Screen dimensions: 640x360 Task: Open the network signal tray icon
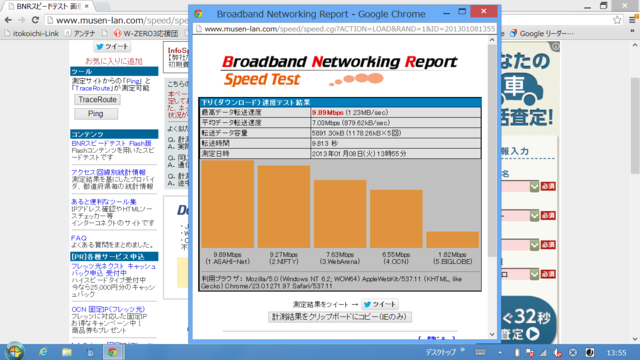543,352
